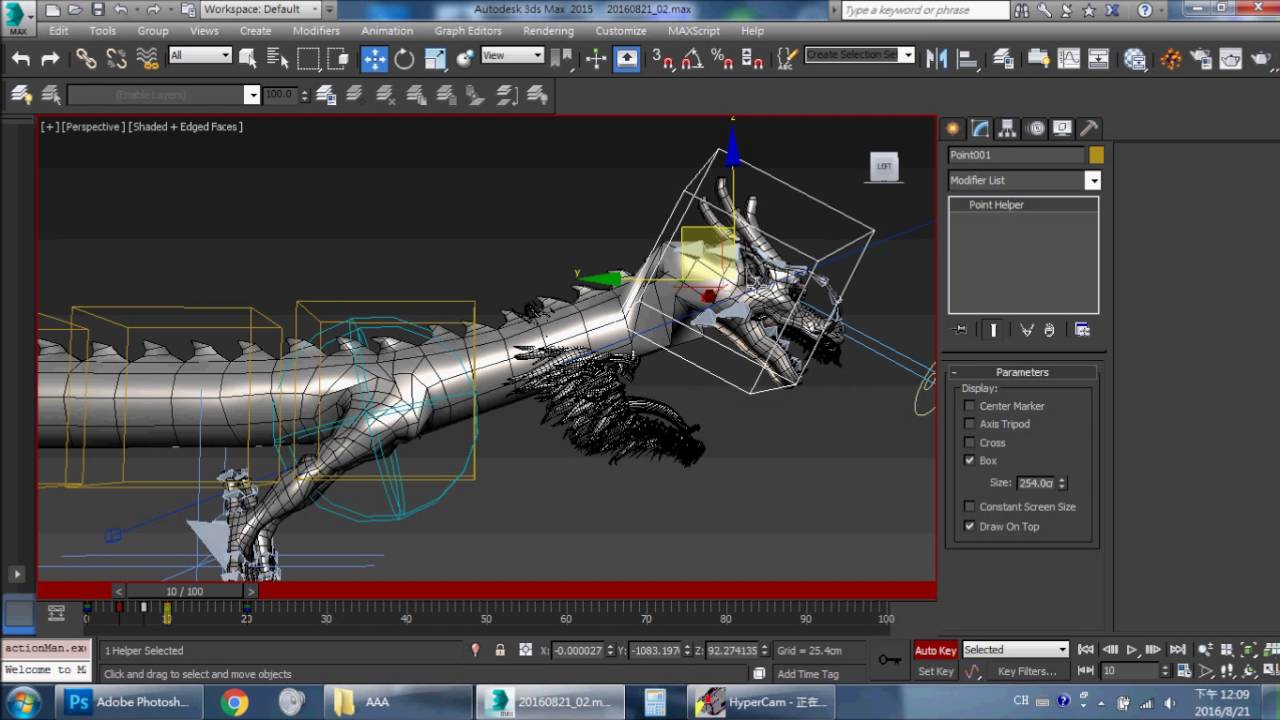Screen dimensions: 1280x720
Task: Open the Modifiers menu
Action: (x=316, y=31)
